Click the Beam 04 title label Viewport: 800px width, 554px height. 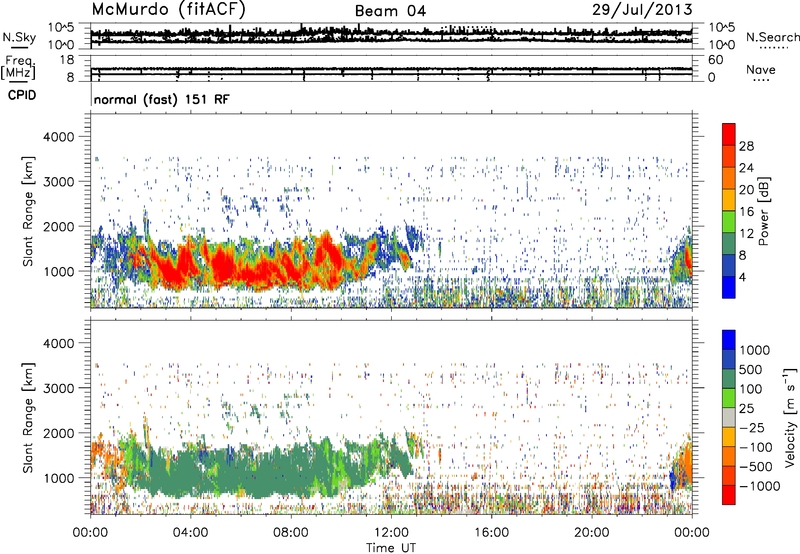point(390,11)
